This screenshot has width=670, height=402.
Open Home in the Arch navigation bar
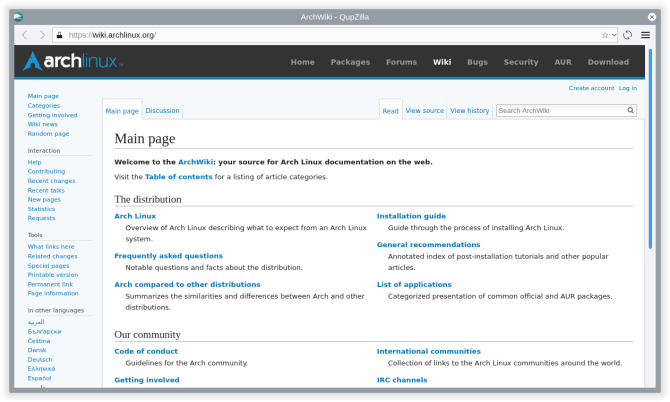click(x=303, y=62)
